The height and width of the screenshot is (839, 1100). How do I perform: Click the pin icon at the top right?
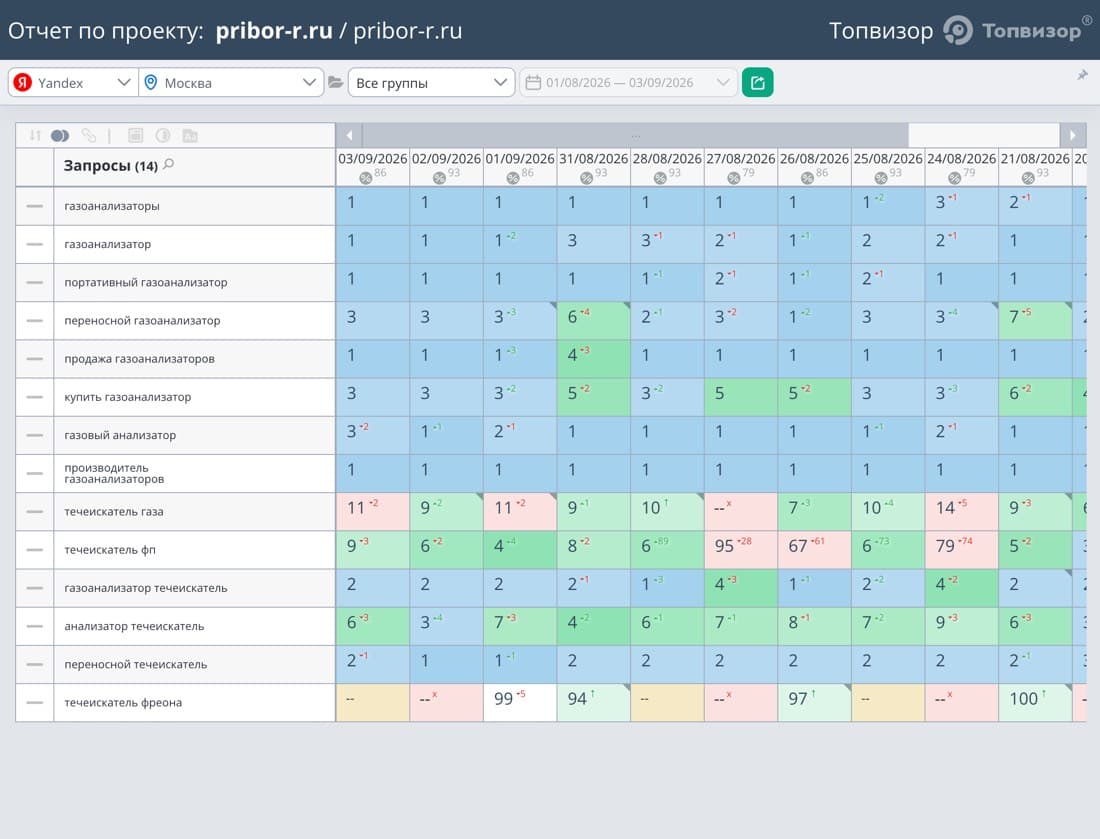click(x=1082, y=75)
